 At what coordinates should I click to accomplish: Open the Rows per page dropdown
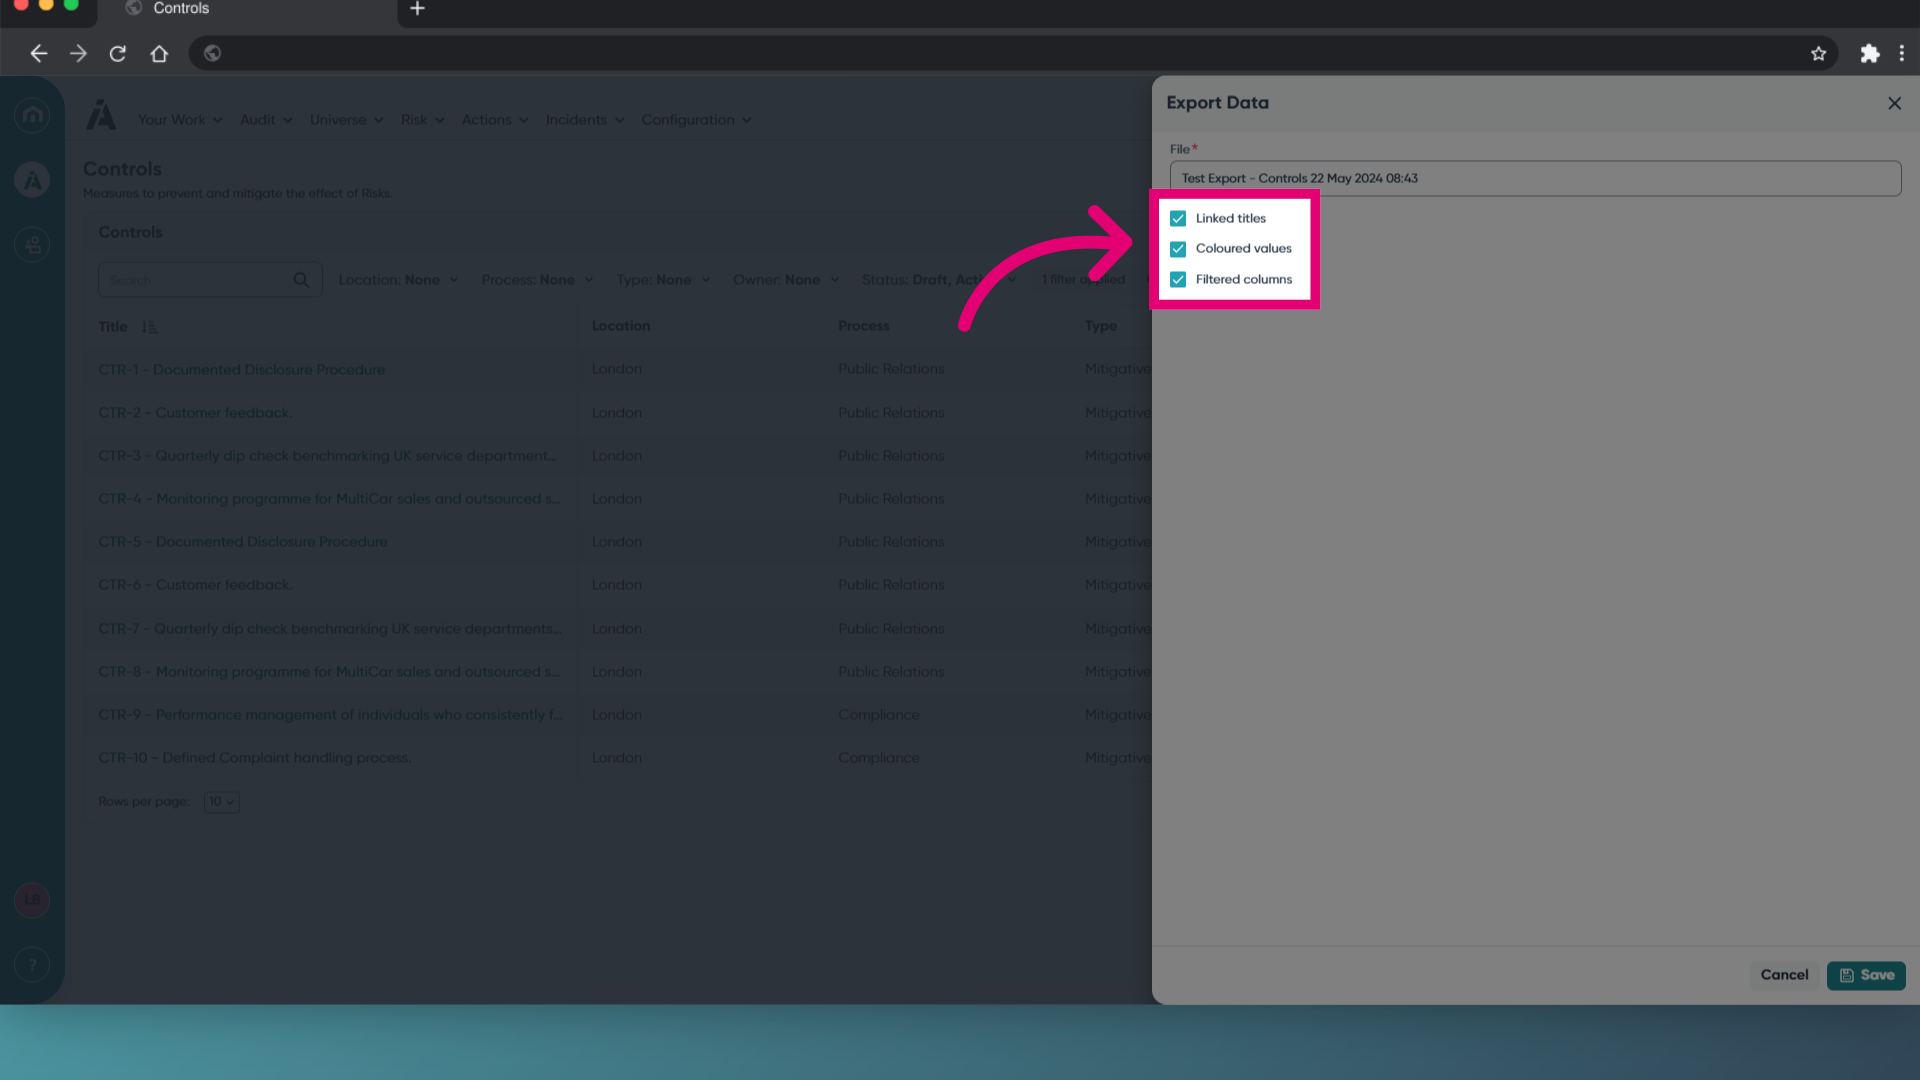point(221,802)
